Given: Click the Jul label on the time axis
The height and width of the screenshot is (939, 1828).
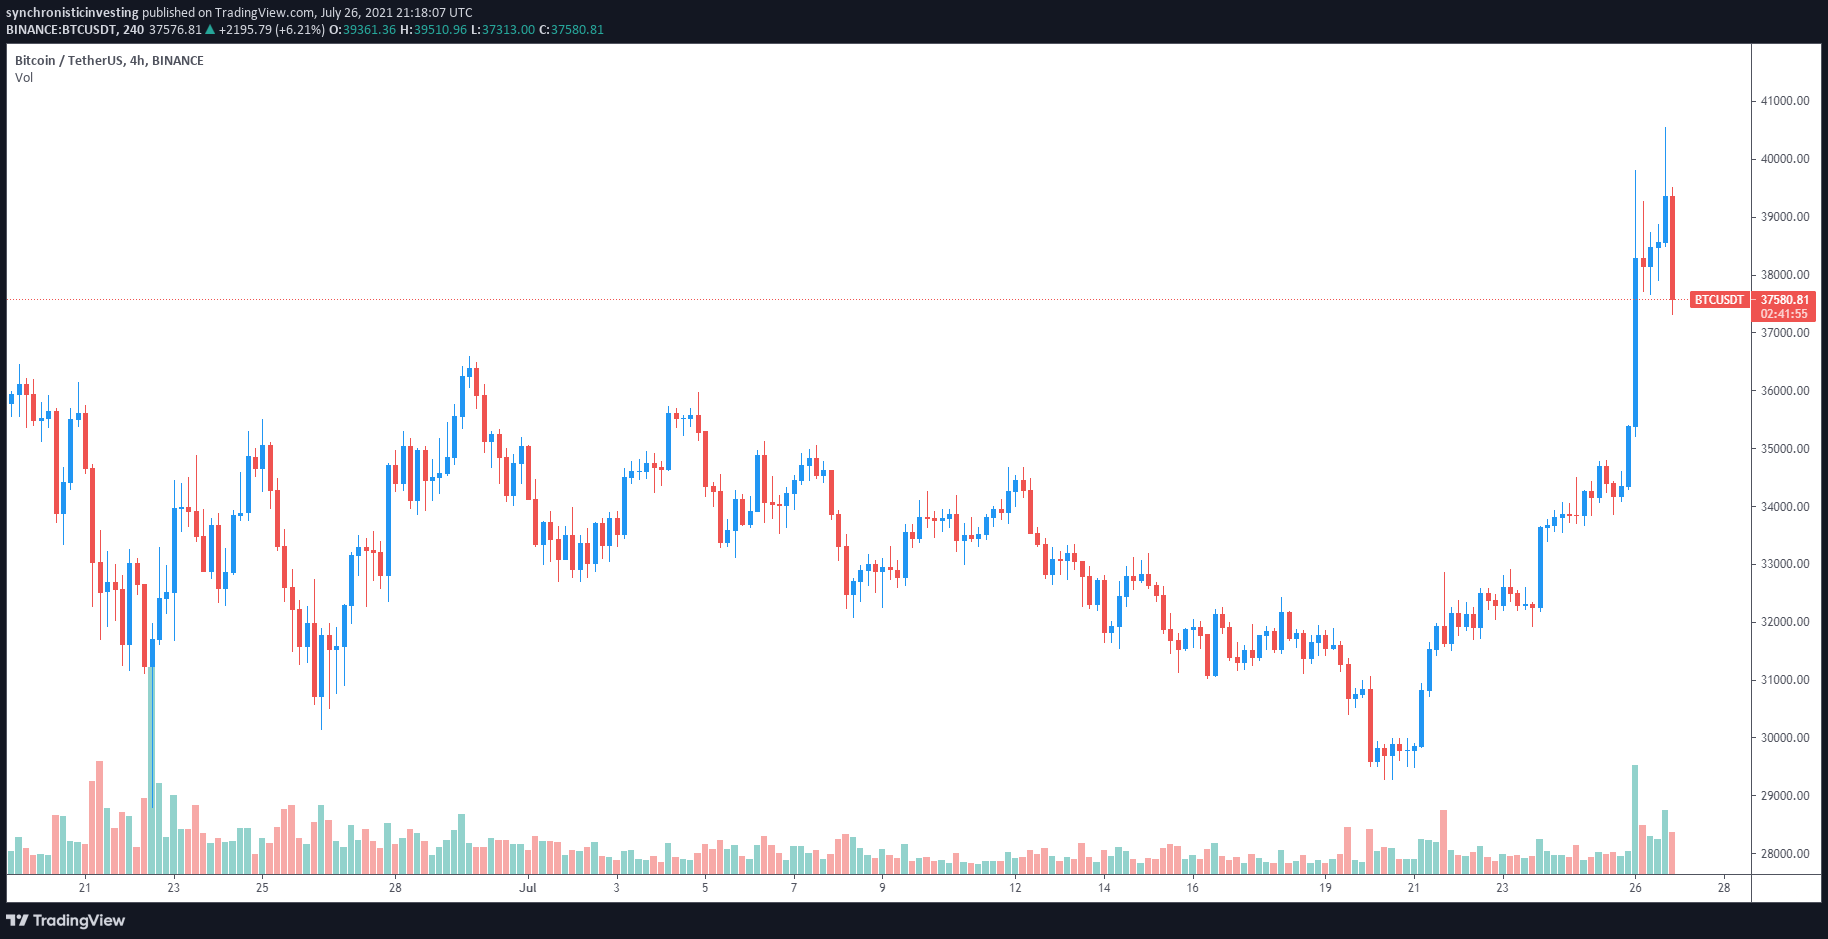Looking at the screenshot, I should click(x=528, y=888).
